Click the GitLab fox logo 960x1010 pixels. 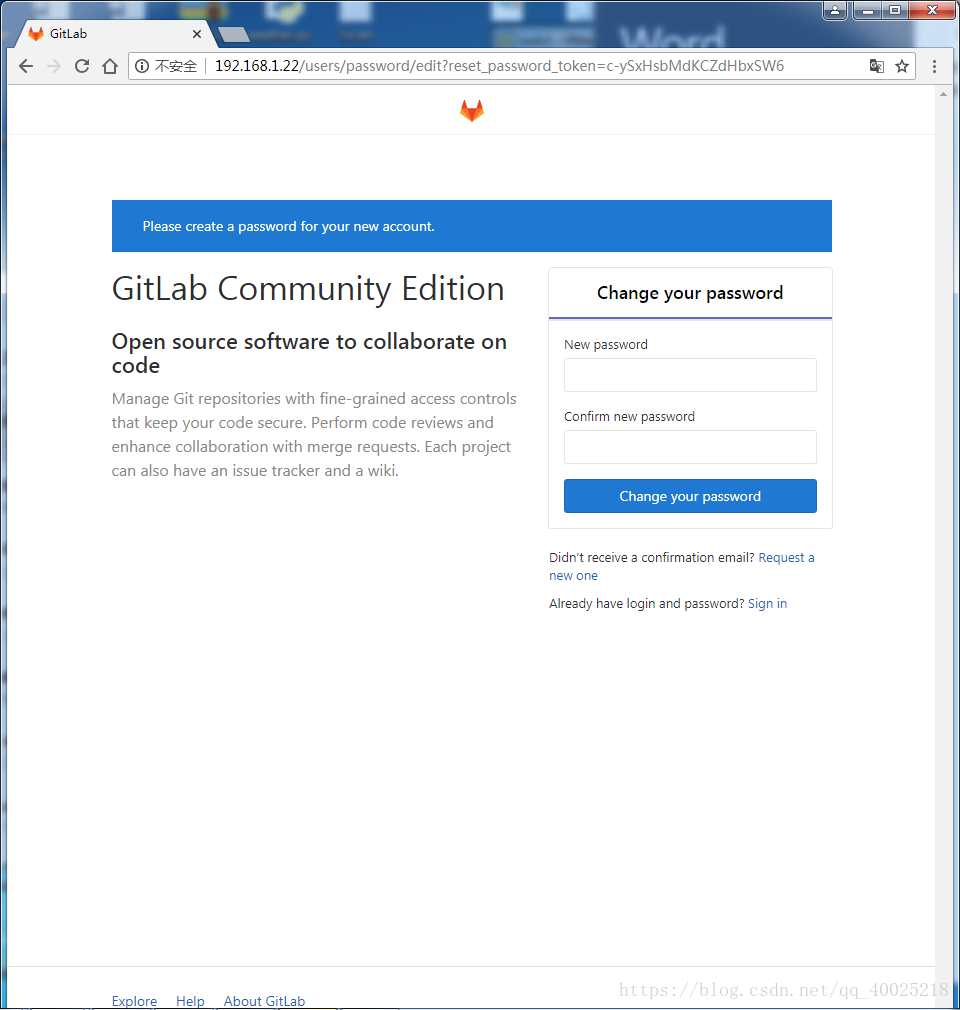[x=472, y=110]
